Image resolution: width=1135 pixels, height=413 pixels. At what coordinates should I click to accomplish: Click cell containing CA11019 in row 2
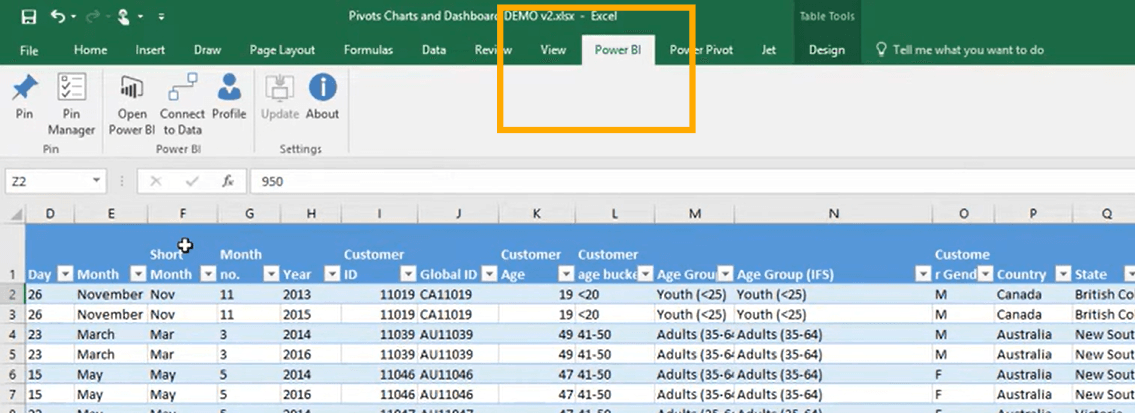[459, 294]
